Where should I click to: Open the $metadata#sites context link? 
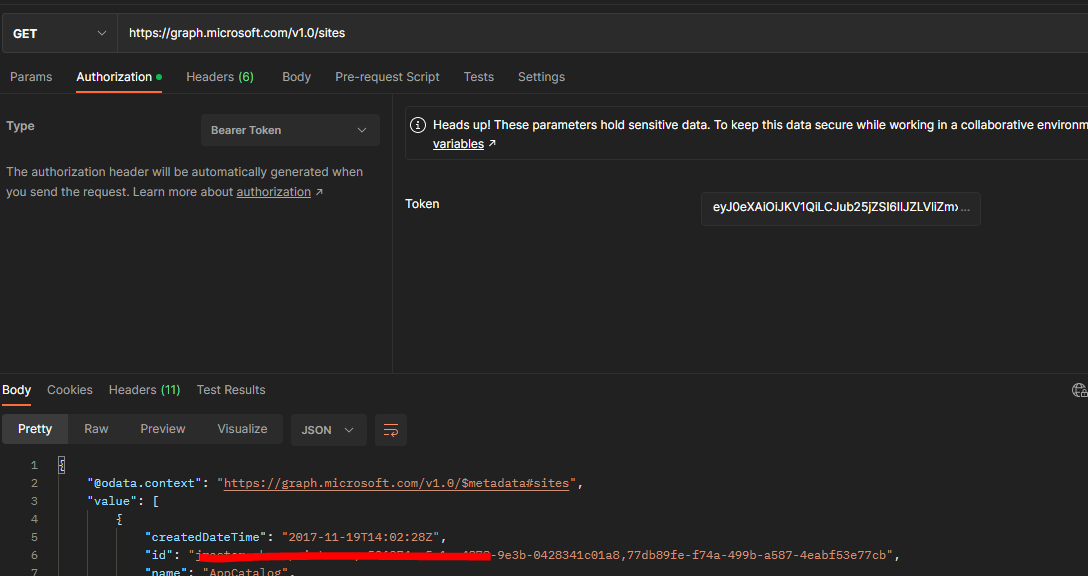396,483
